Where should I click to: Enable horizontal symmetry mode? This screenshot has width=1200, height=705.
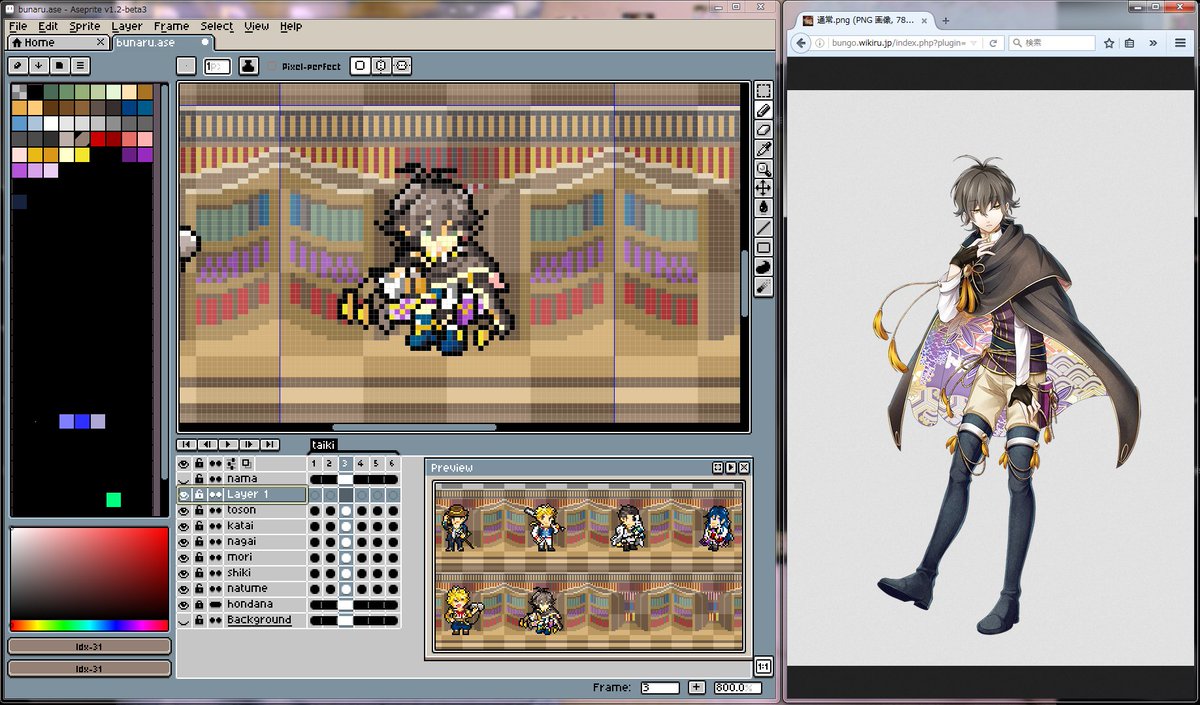pos(381,66)
